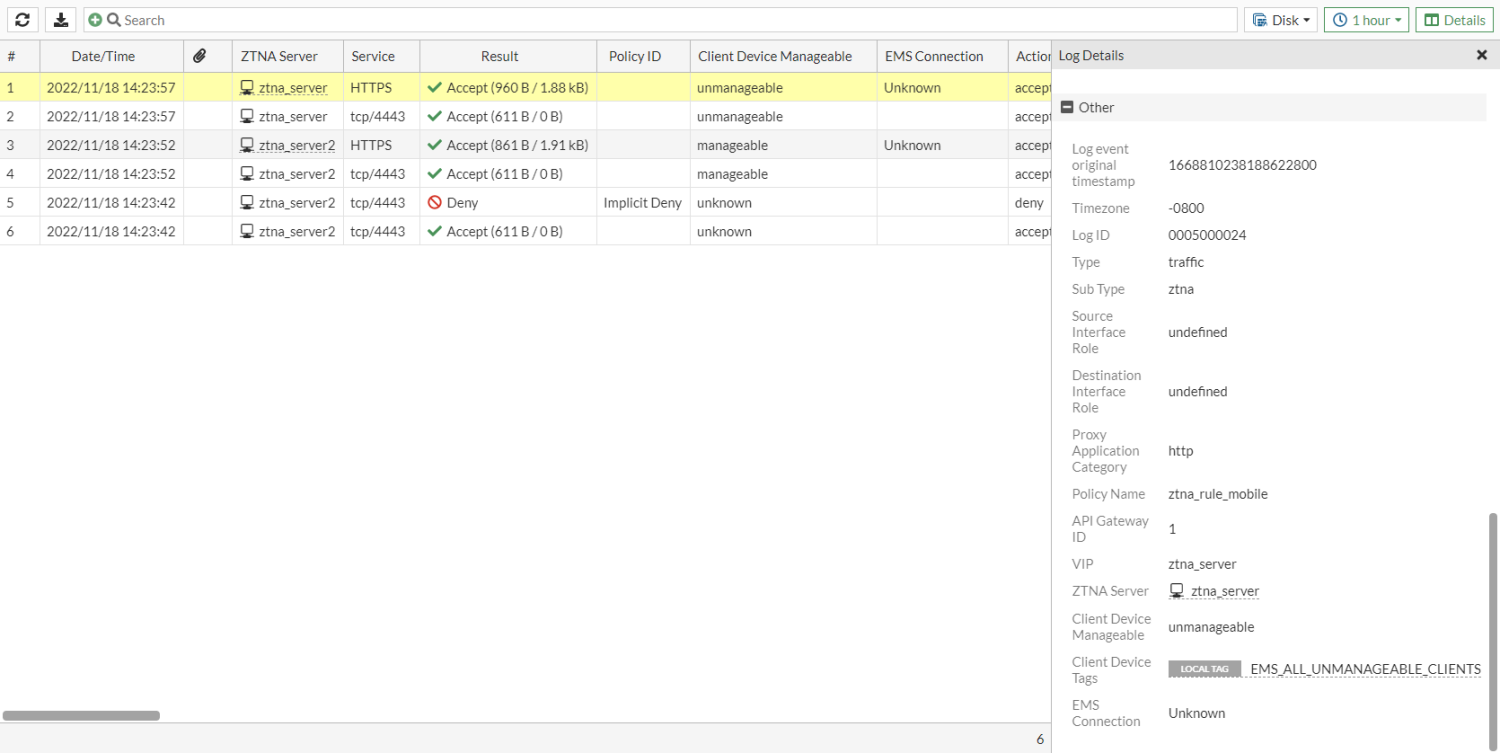Screen dimensions: 1500x753
Task: Toggle the Details panel with the Details button
Action: click(x=1454, y=19)
